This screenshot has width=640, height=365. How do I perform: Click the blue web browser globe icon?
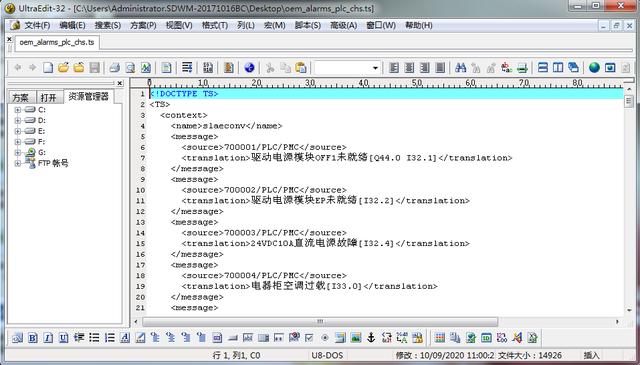(249, 67)
